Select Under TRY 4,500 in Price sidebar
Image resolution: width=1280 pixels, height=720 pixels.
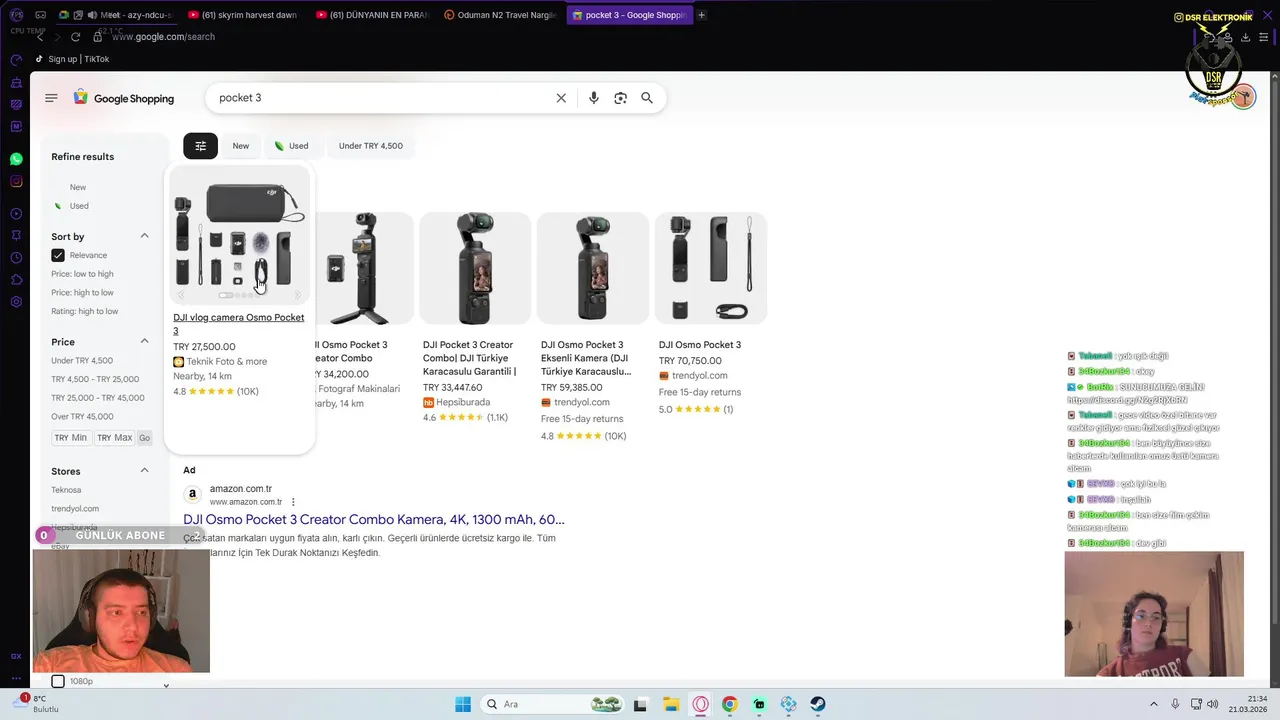pyautogui.click(x=82, y=361)
